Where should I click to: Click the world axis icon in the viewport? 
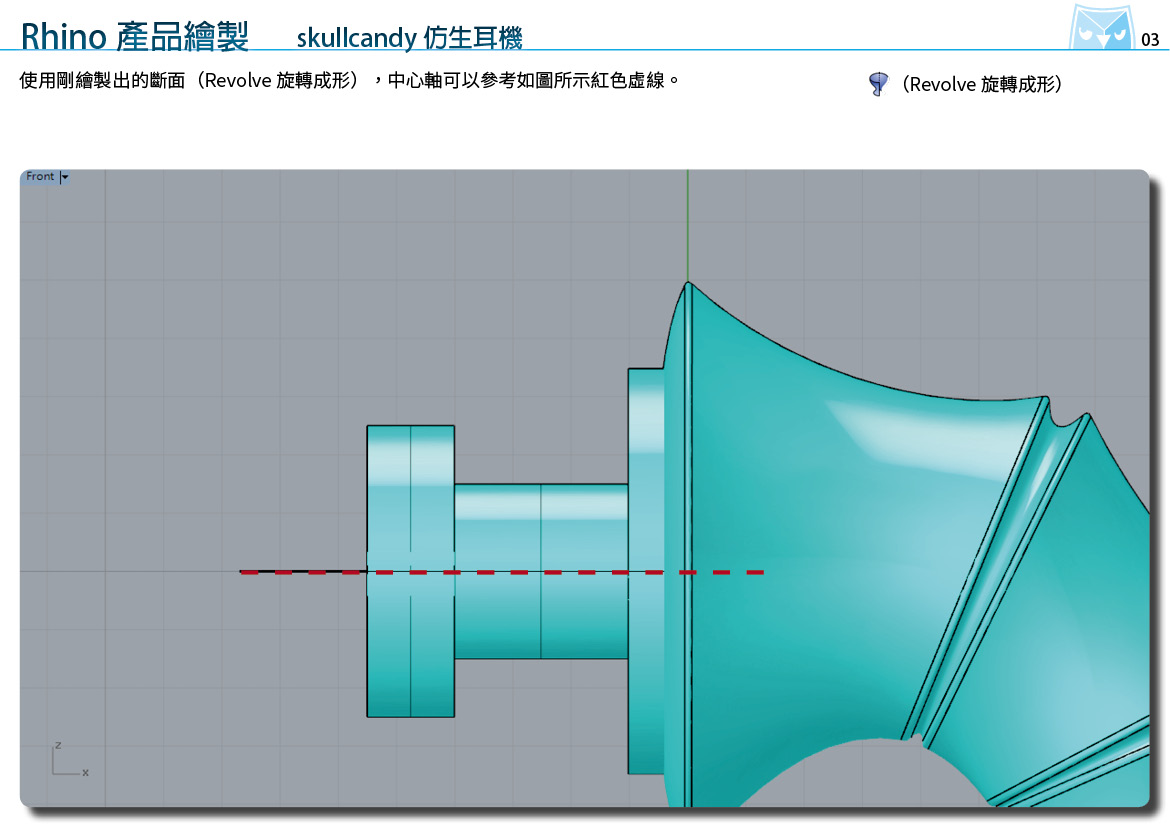[70, 760]
